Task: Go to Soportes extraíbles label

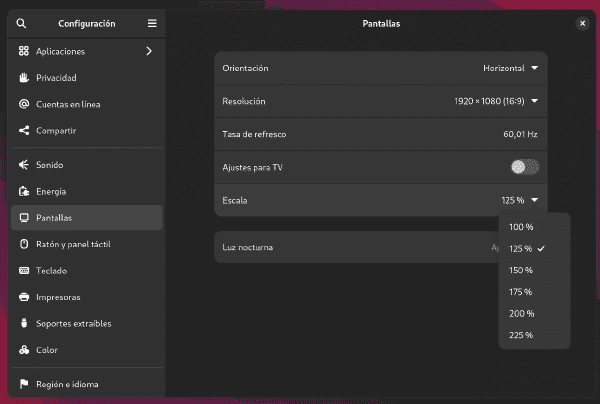Action: point(73,323)
